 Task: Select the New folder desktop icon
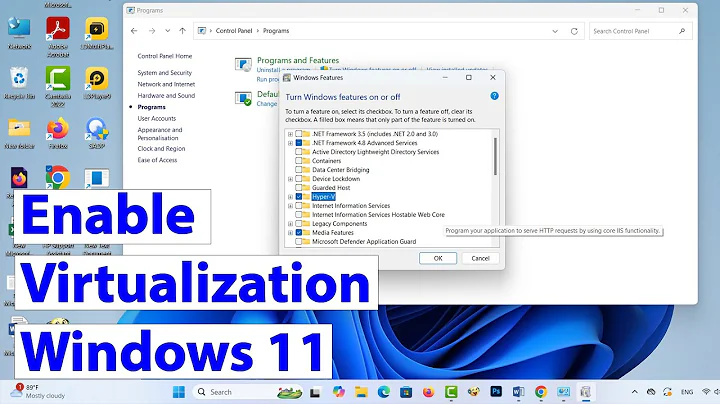(x=19, y=133)
